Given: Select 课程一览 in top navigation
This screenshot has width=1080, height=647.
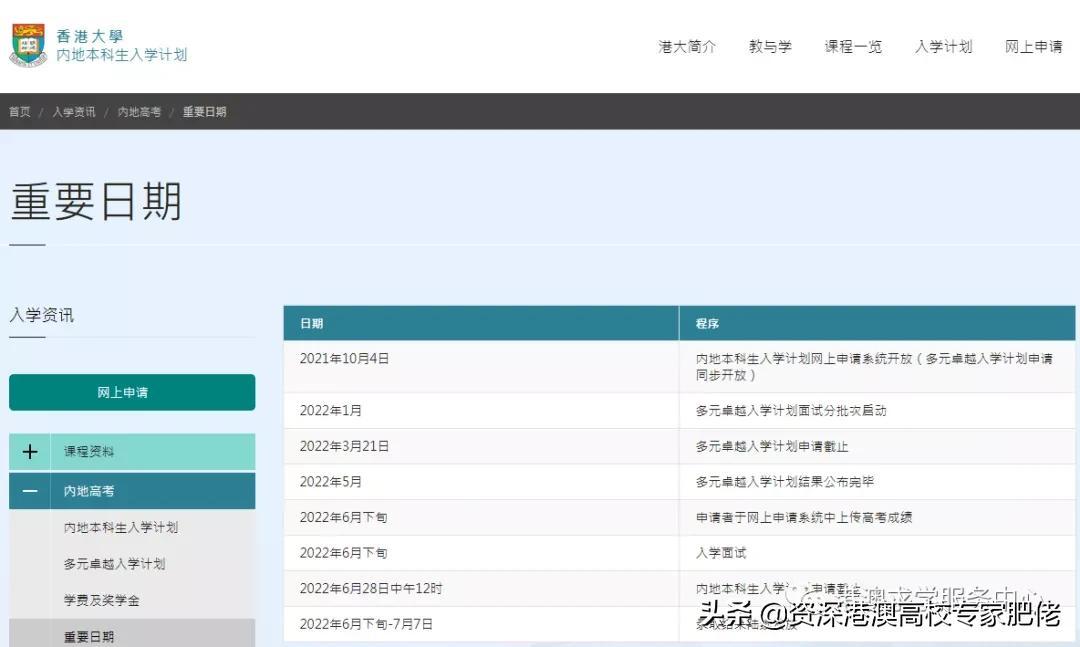Looking at the screenshot, I should (x=853, y=47).
